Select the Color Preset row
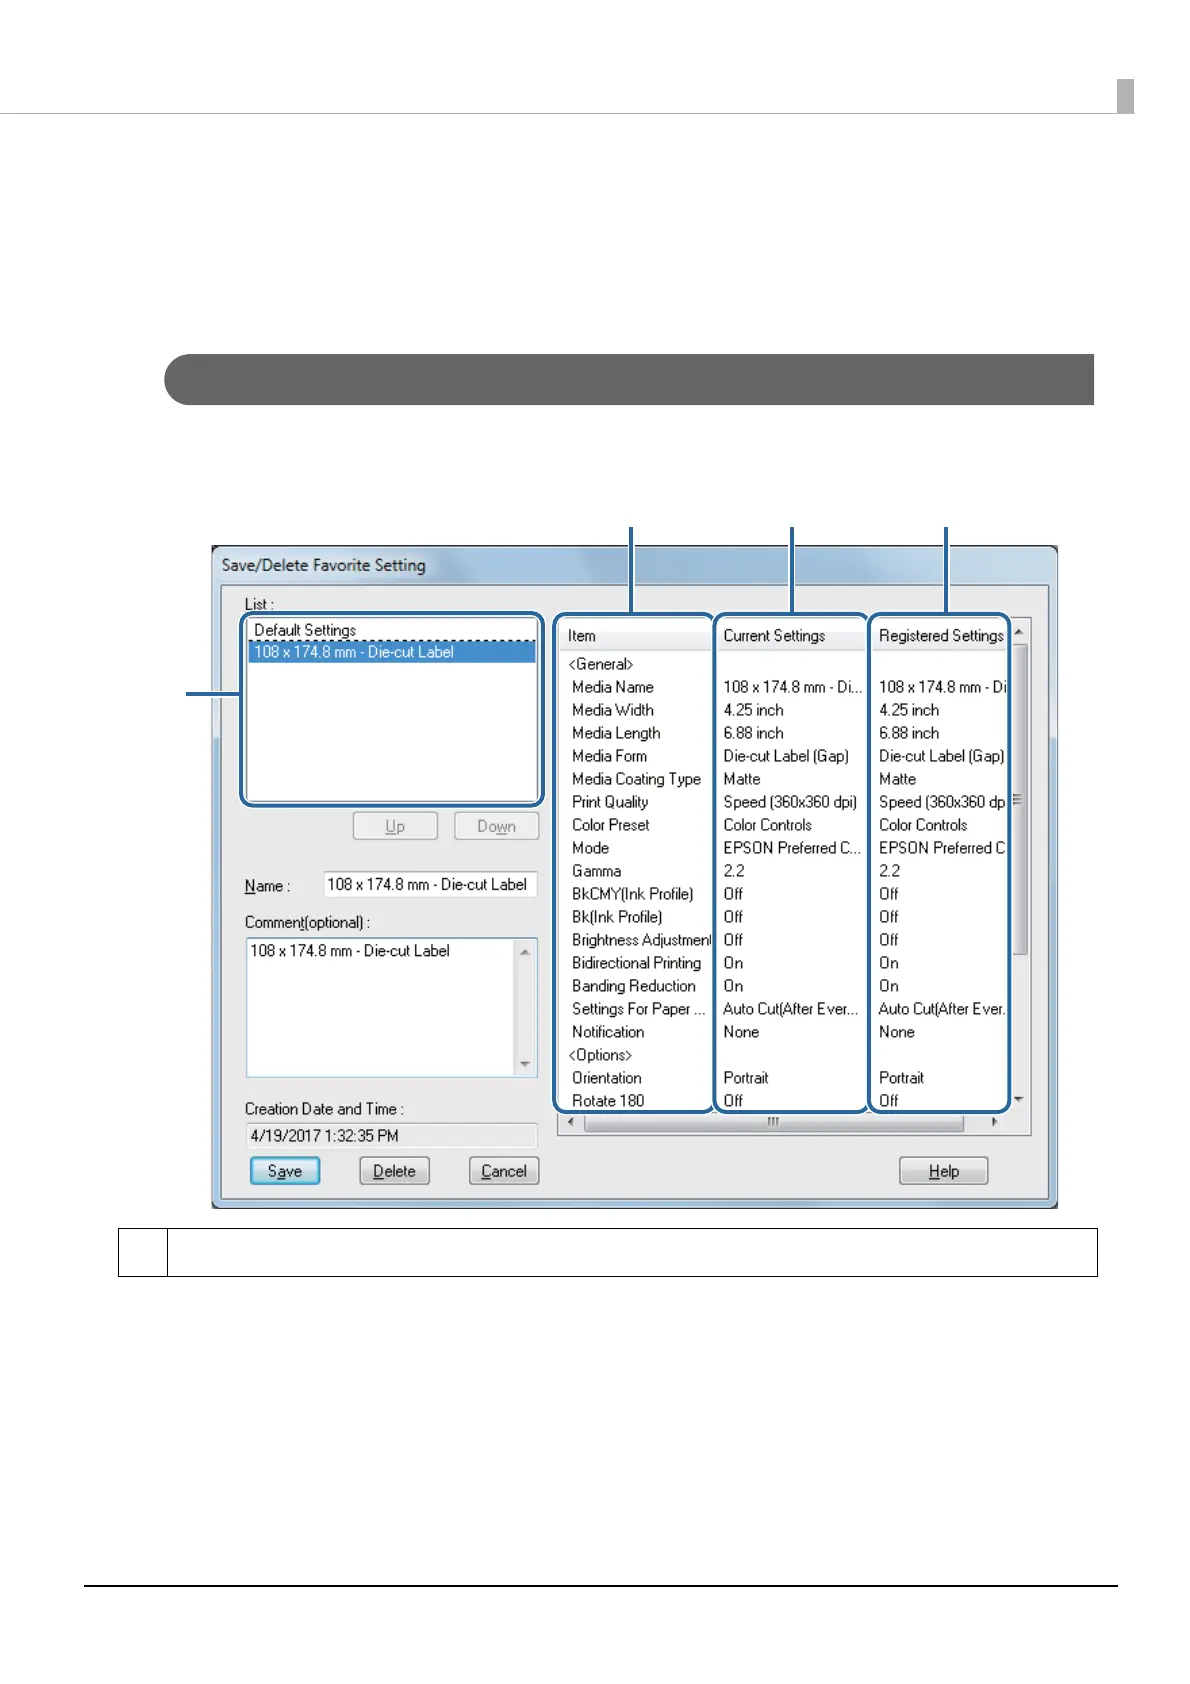Viewport: 1190px width, 1684px height. click(785, 825)
